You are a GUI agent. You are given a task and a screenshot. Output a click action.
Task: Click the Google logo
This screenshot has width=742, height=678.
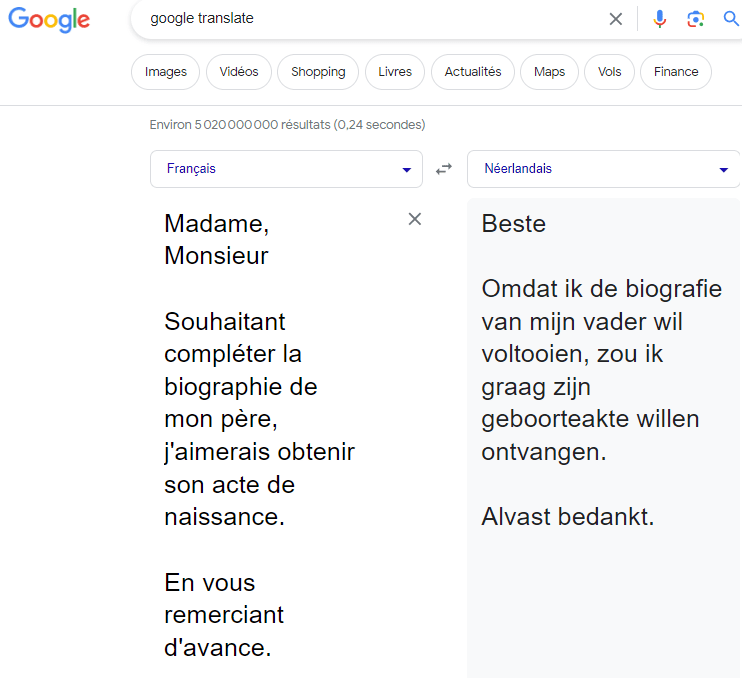click(49, 20)
